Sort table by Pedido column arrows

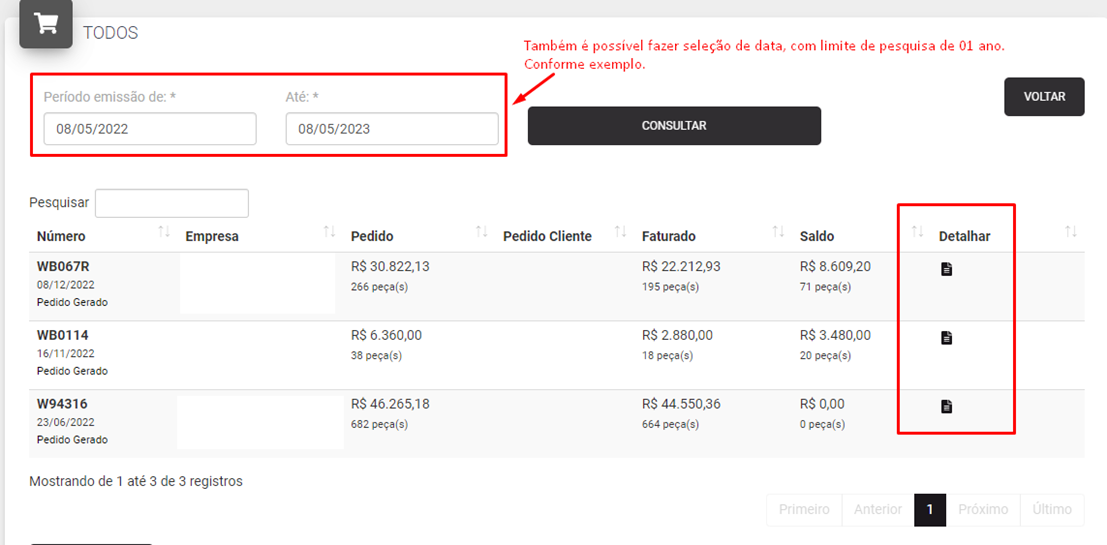tap(481, 231)
